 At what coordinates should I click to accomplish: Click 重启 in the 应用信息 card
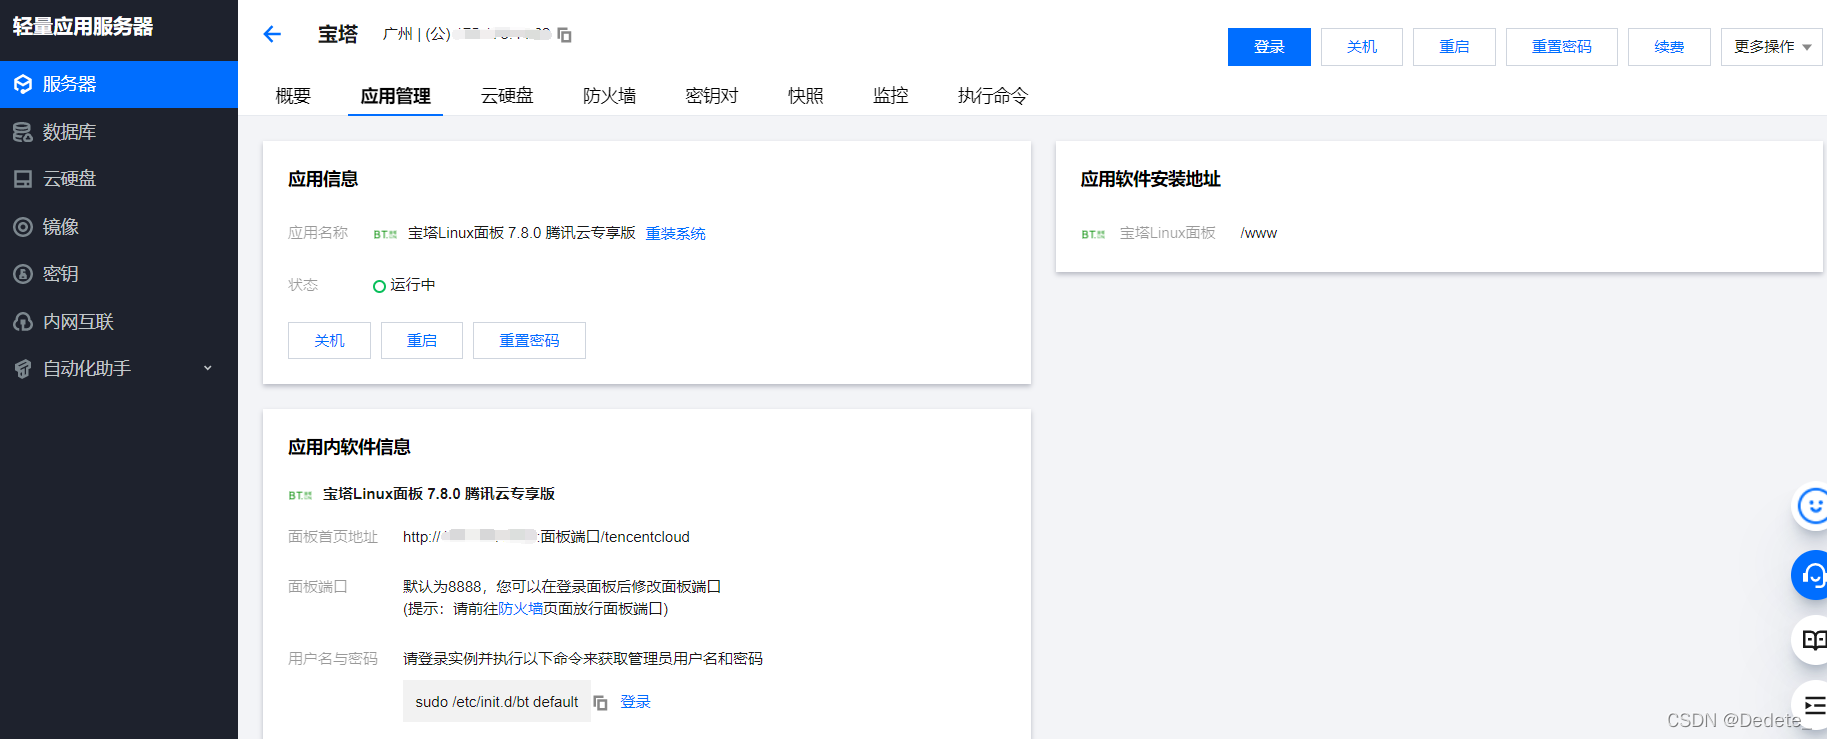click(x=422, y=341)
